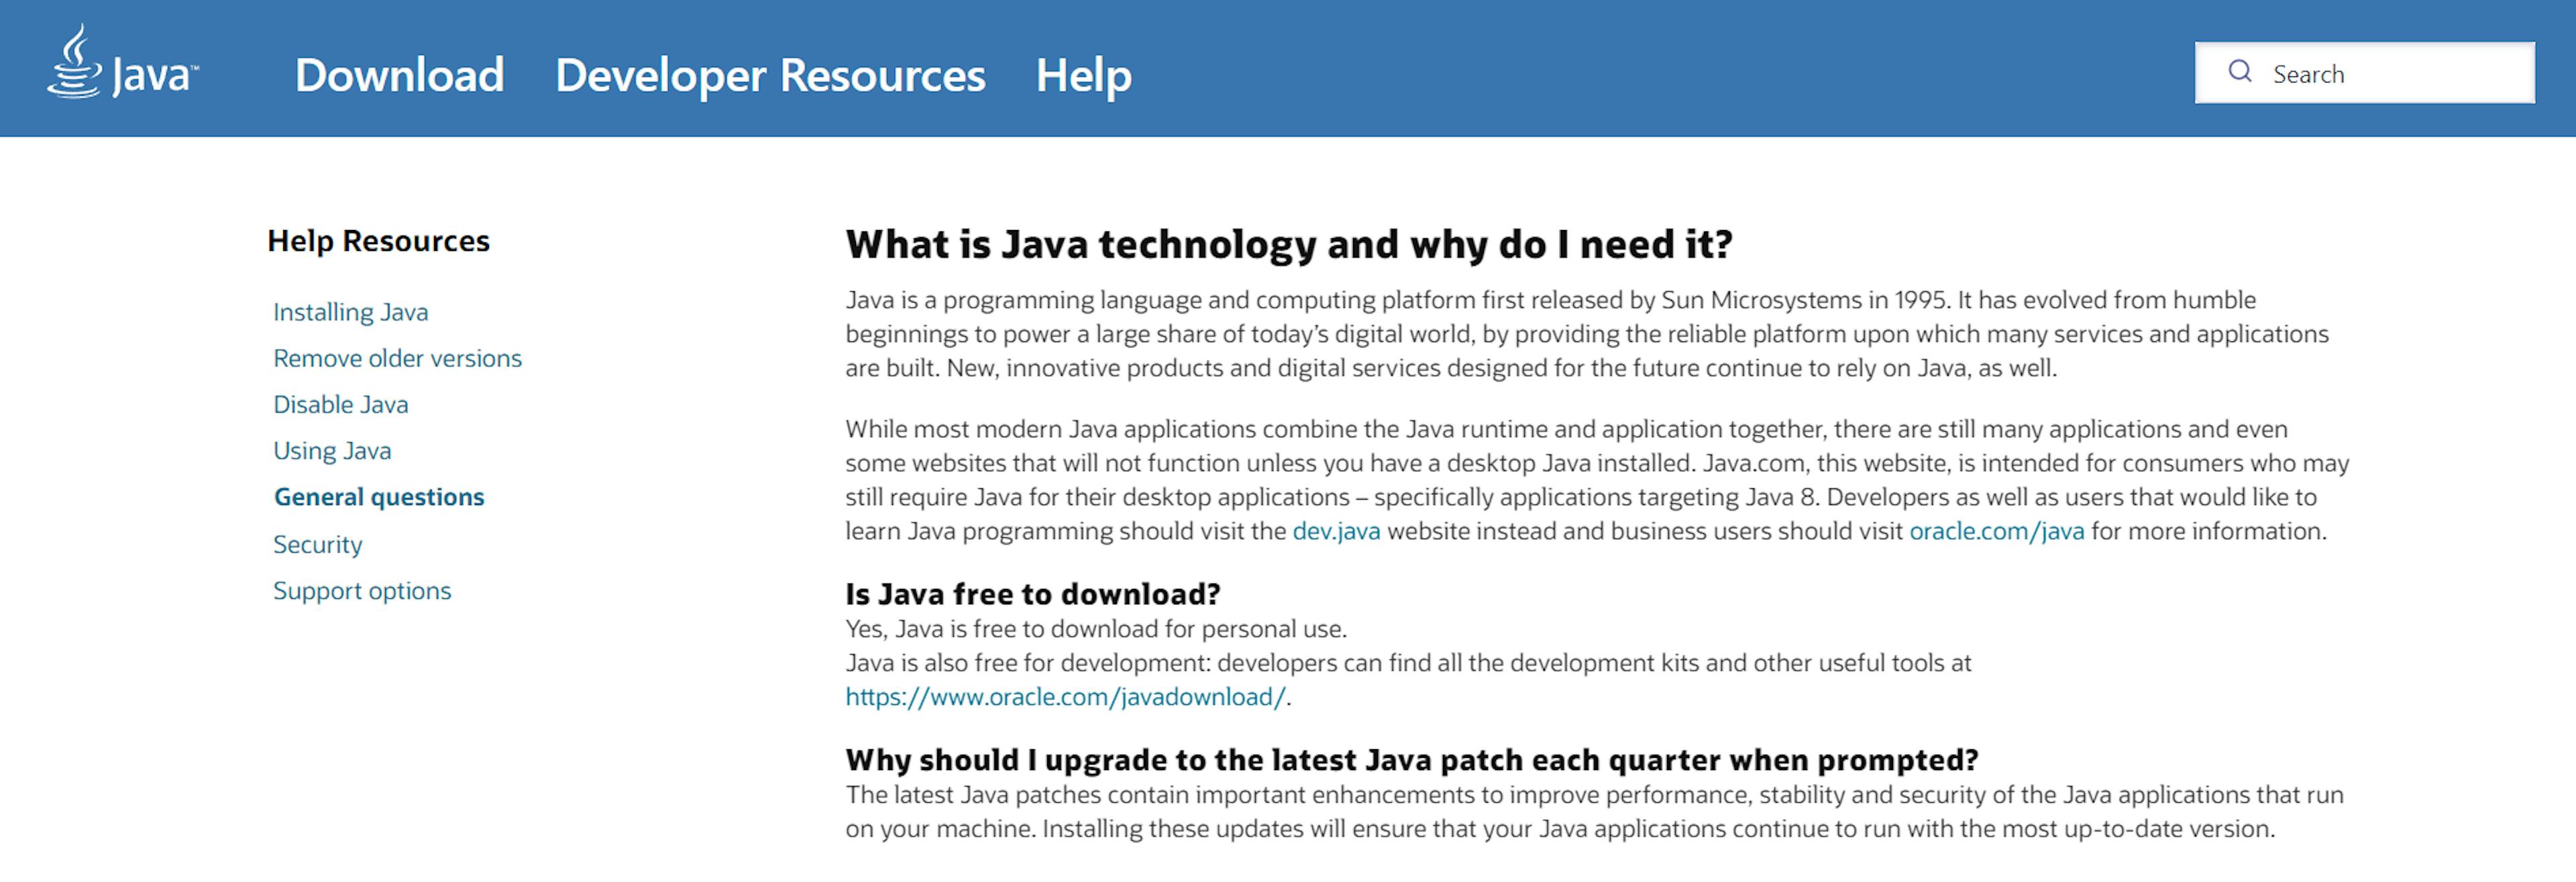Click 'Yes, Java is free to download' text
Screen dimensions: 2576x882
click(1096, 629)
